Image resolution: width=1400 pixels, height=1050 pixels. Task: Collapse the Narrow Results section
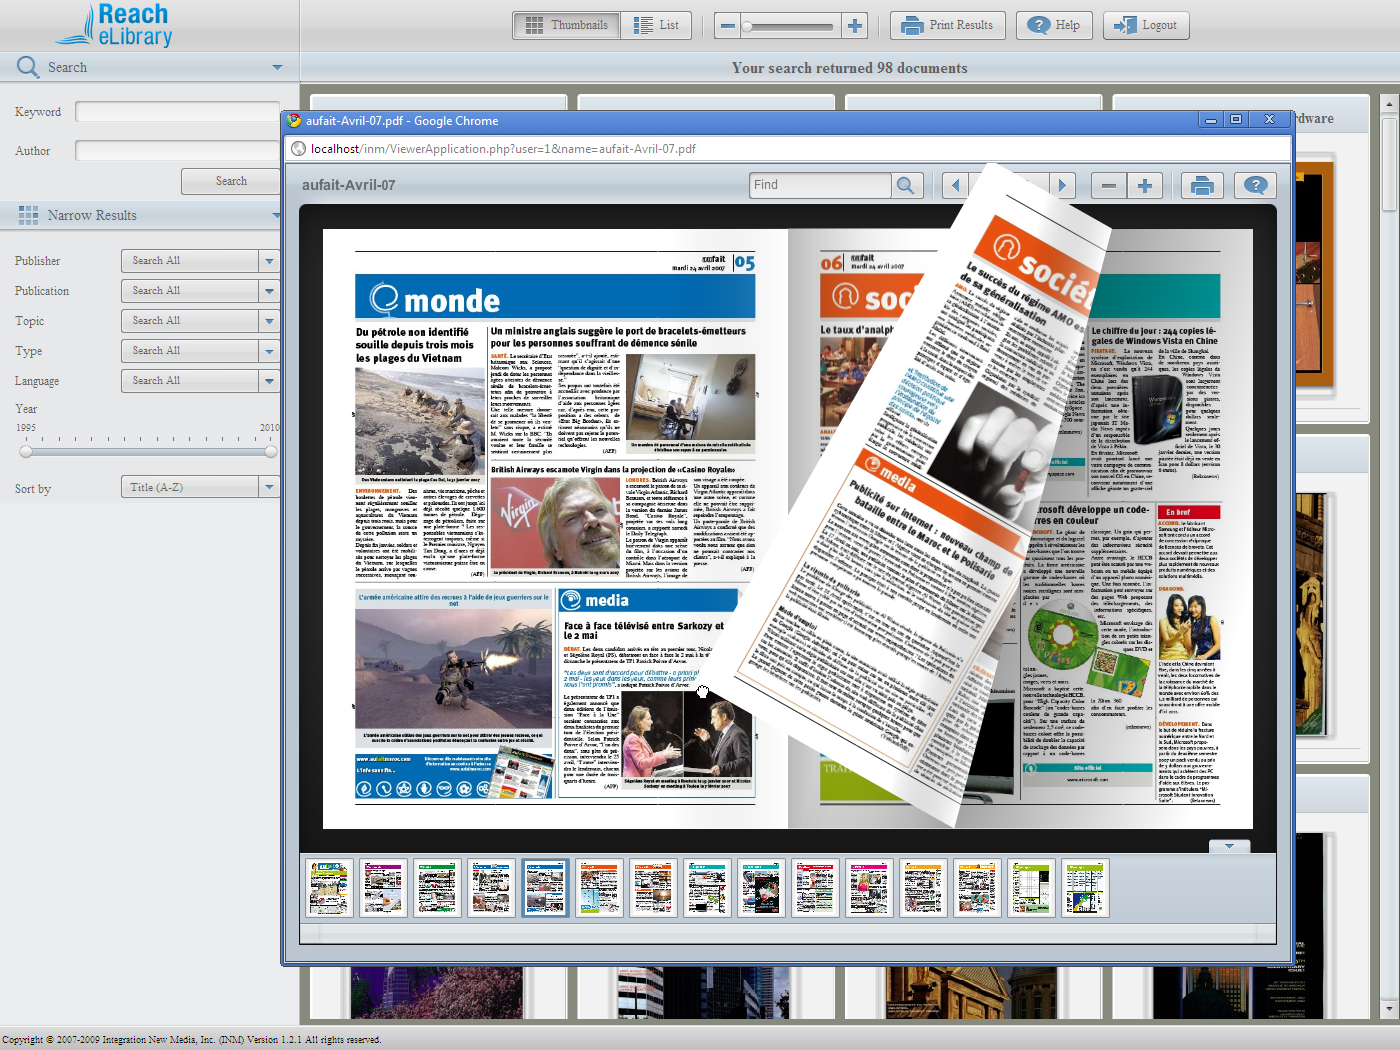pos(276,215)
